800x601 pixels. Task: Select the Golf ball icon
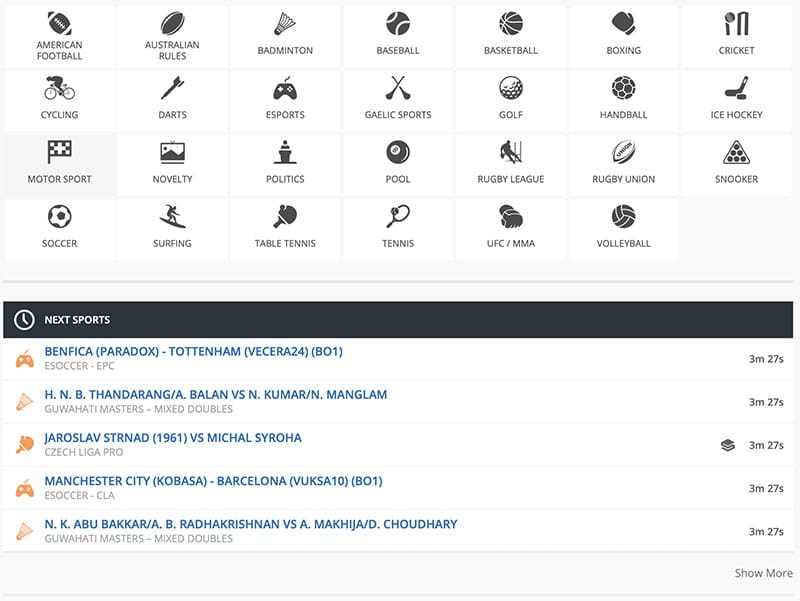pyautogui.click(x=511, y=88)
